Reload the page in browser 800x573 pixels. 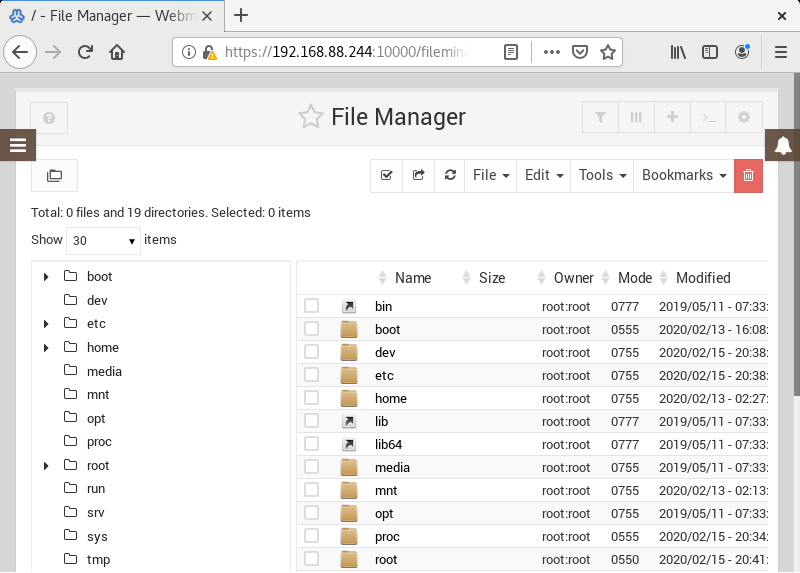[x=85, y=52]
